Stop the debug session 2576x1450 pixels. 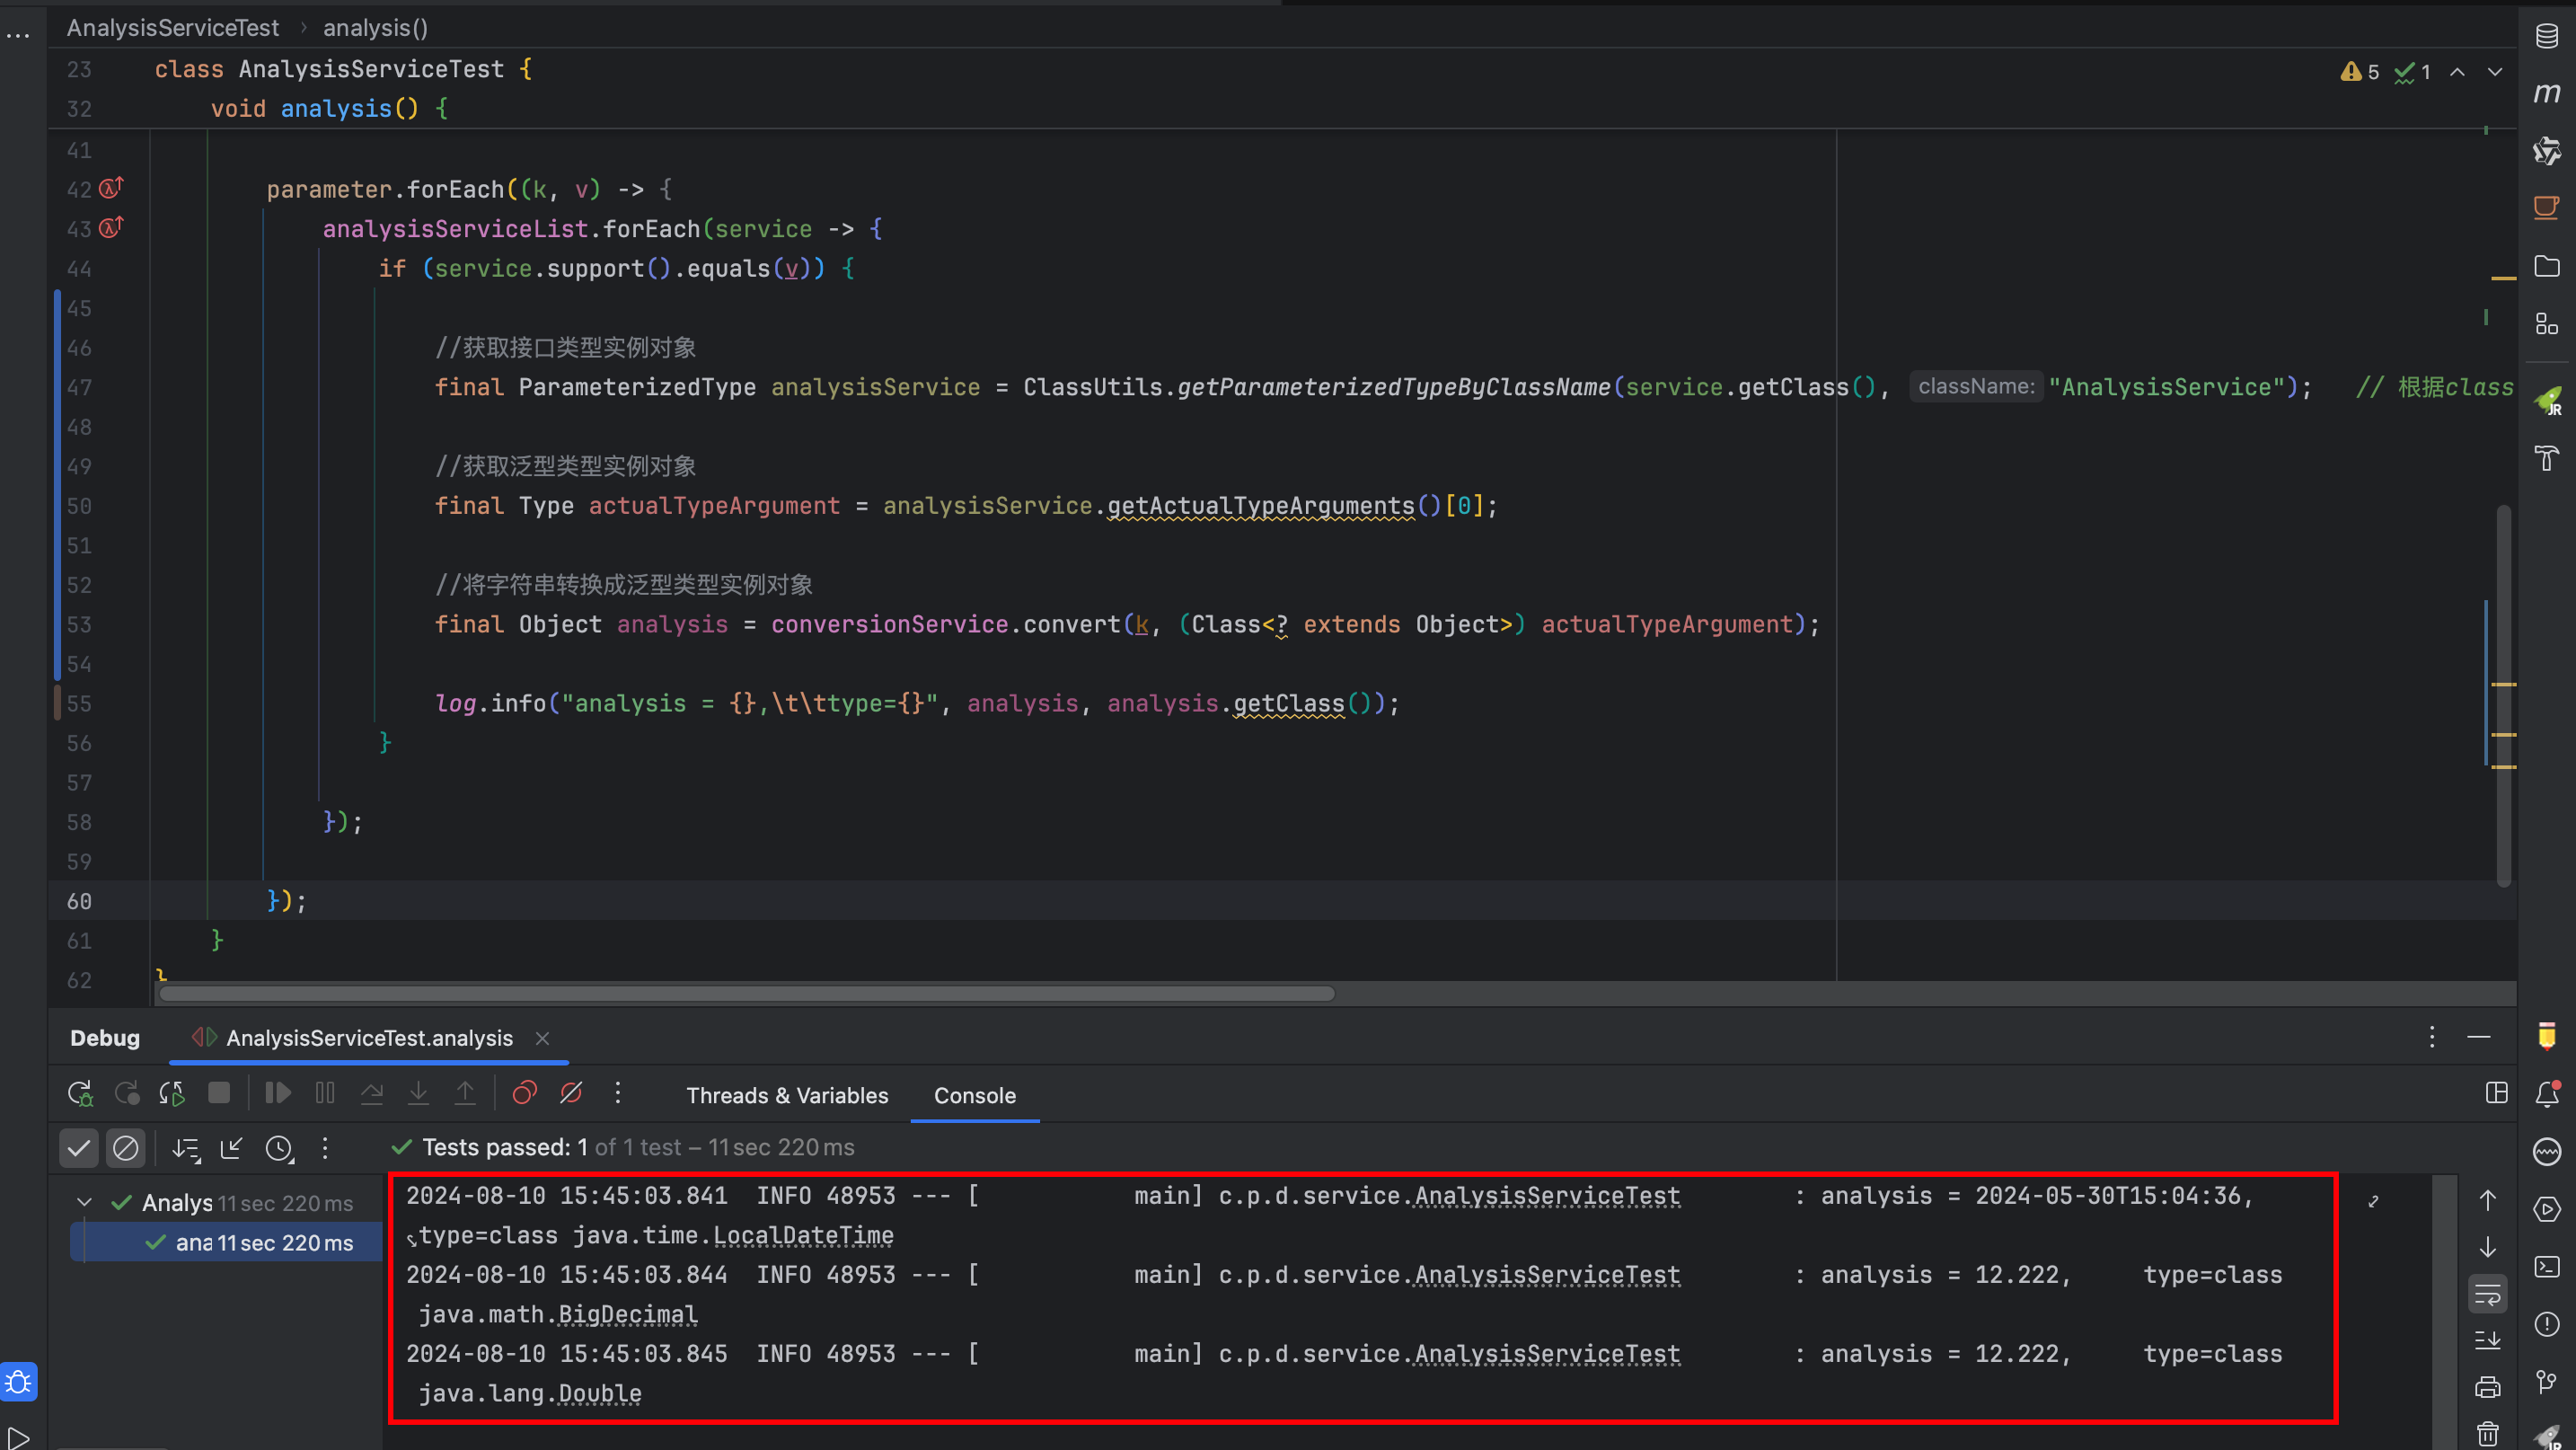click(219, 1093)
